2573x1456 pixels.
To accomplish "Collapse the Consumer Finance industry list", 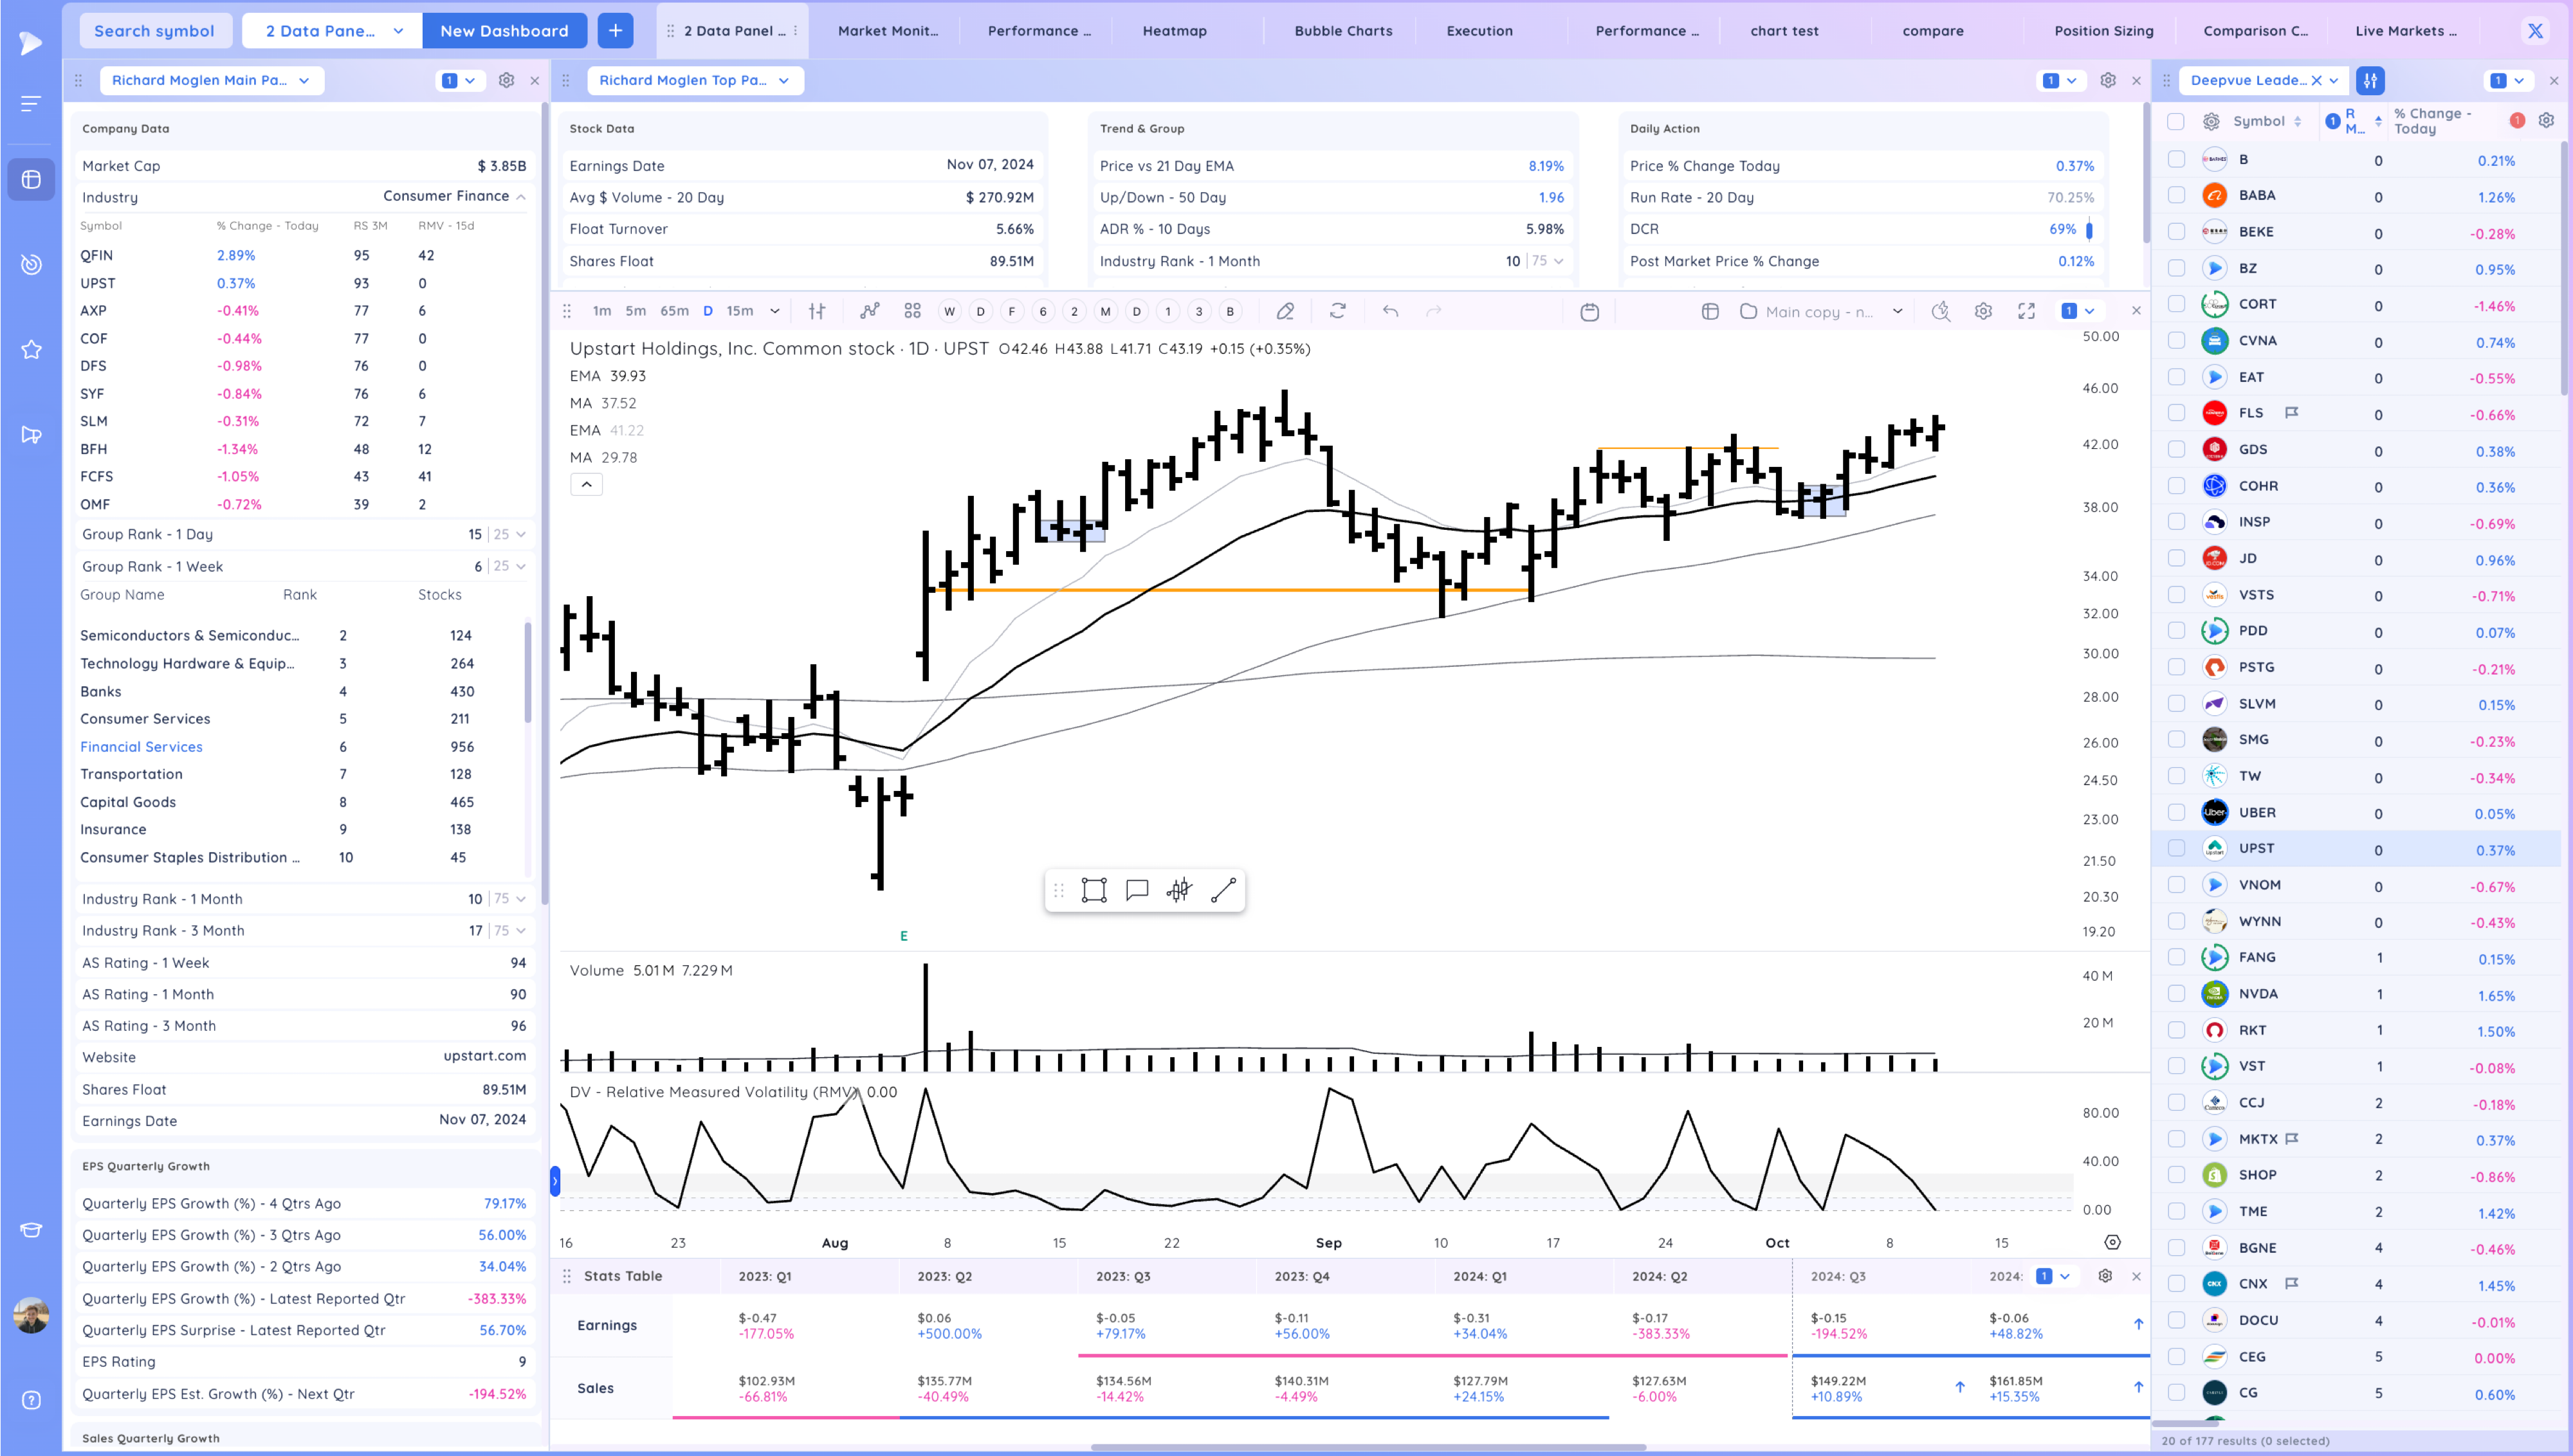I will point(521,197).
